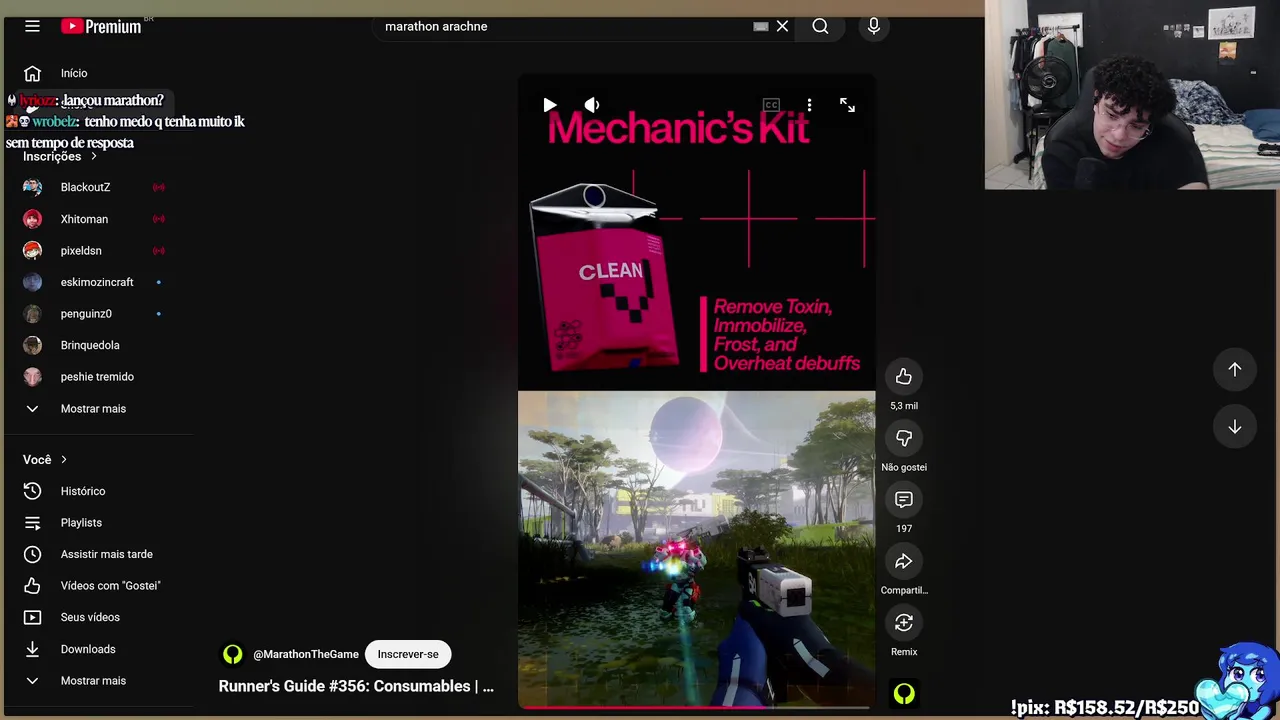Open @MarathonTheGame channel name
The image size is (1280, 720).
coord(306,654)
